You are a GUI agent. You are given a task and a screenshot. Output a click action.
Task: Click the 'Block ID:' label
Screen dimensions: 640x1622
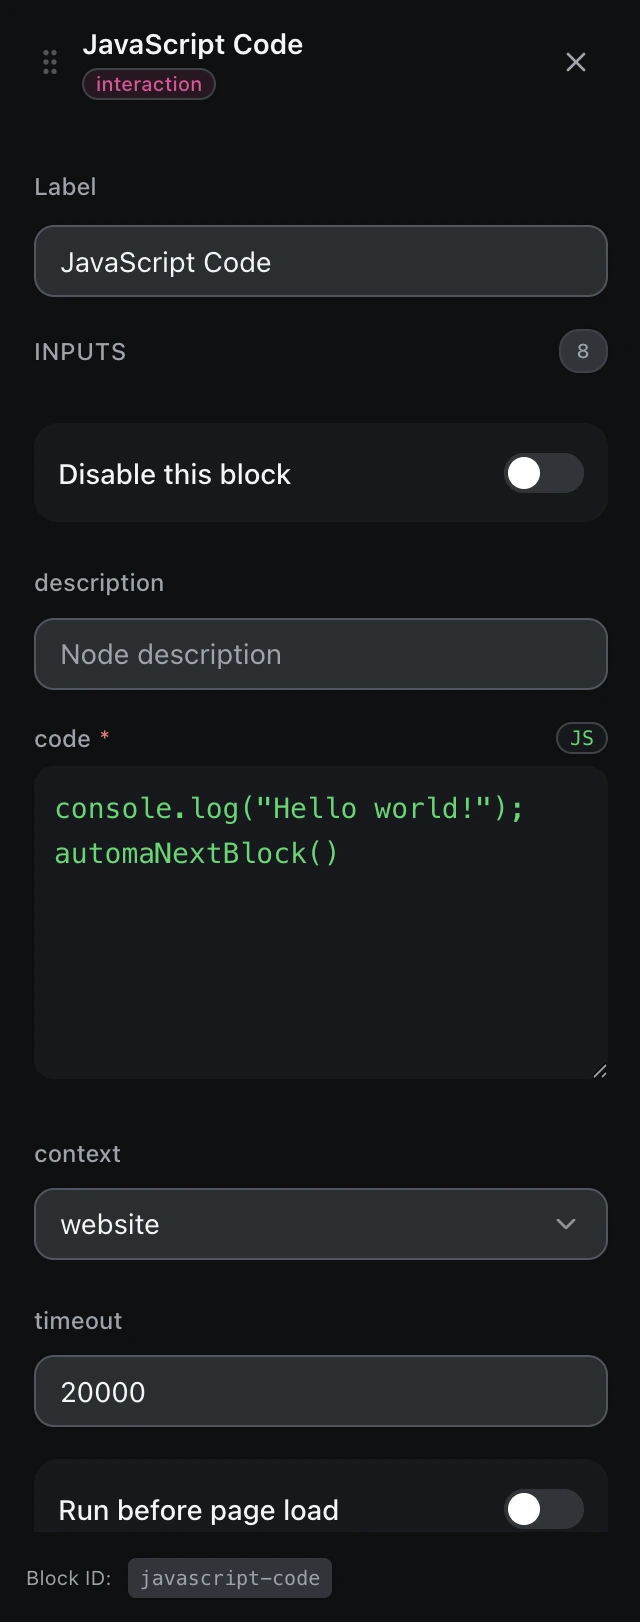pos(69,1578)
